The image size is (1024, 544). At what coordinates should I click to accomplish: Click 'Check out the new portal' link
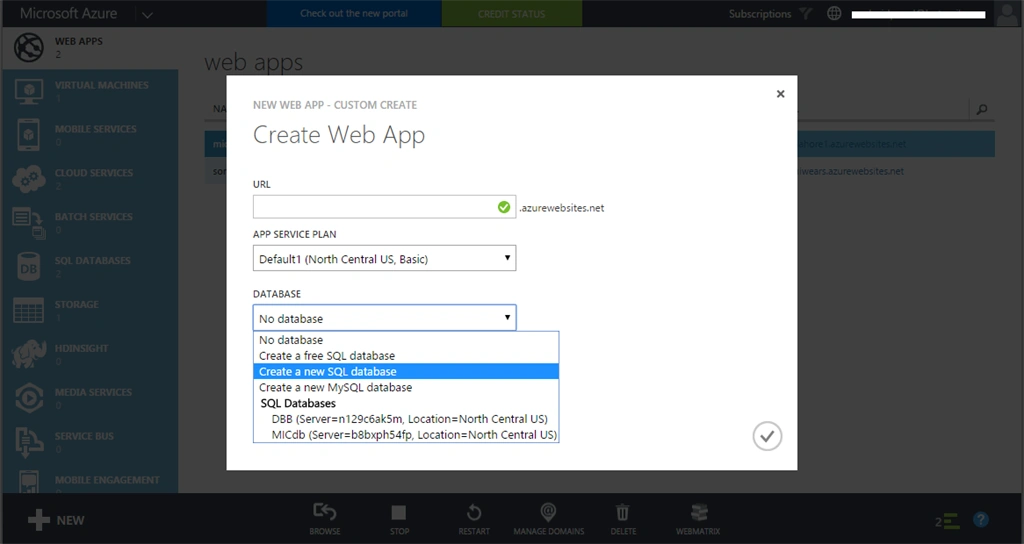[354, 13]
